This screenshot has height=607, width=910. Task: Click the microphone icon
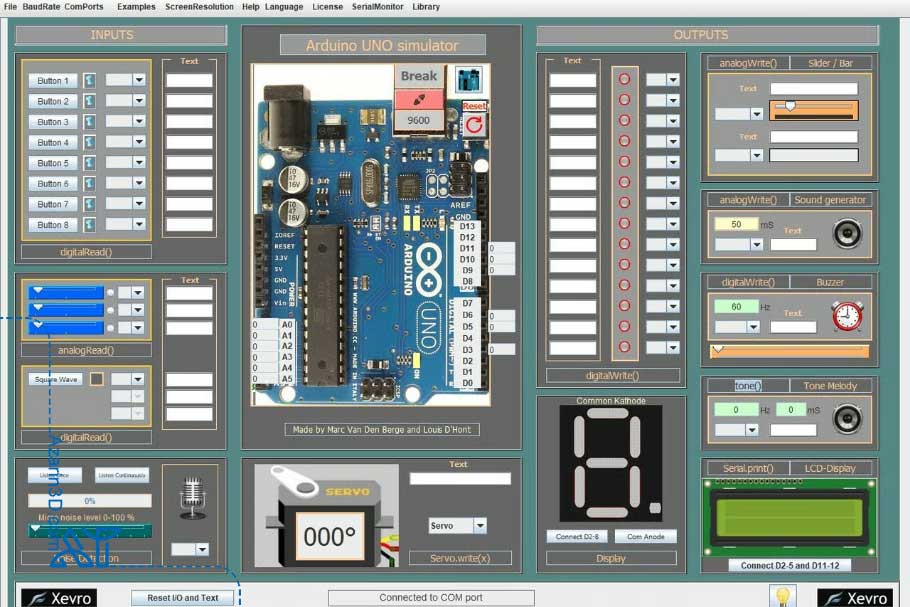tap(192, 497)
